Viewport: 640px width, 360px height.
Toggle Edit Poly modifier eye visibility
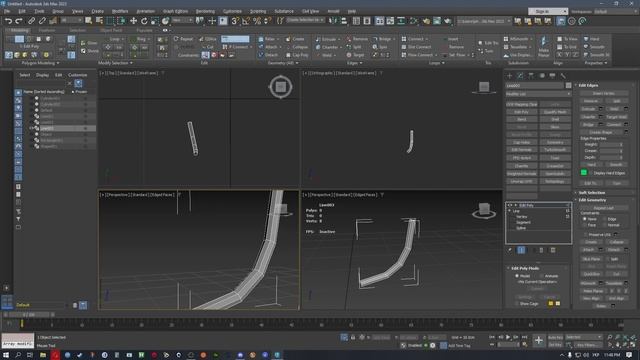pos(510,205)
